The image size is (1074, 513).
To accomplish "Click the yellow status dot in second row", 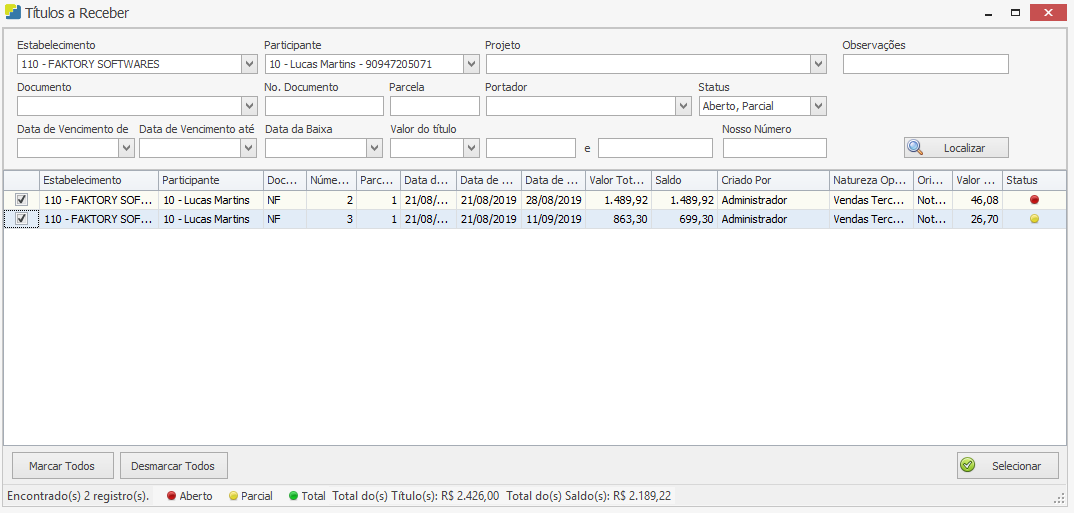I will (x=1034, y=219).
